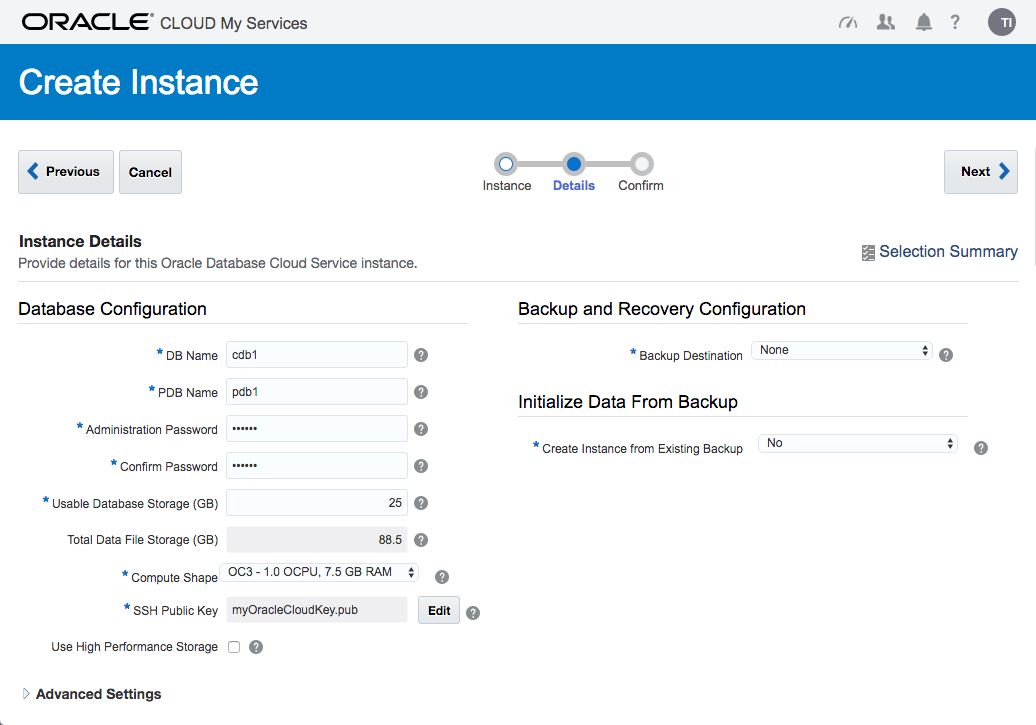Click the Backup and Recovery Configuration heading
Image resolution: width=1036 pixels, height=725 pixels.
pos(661,309)
